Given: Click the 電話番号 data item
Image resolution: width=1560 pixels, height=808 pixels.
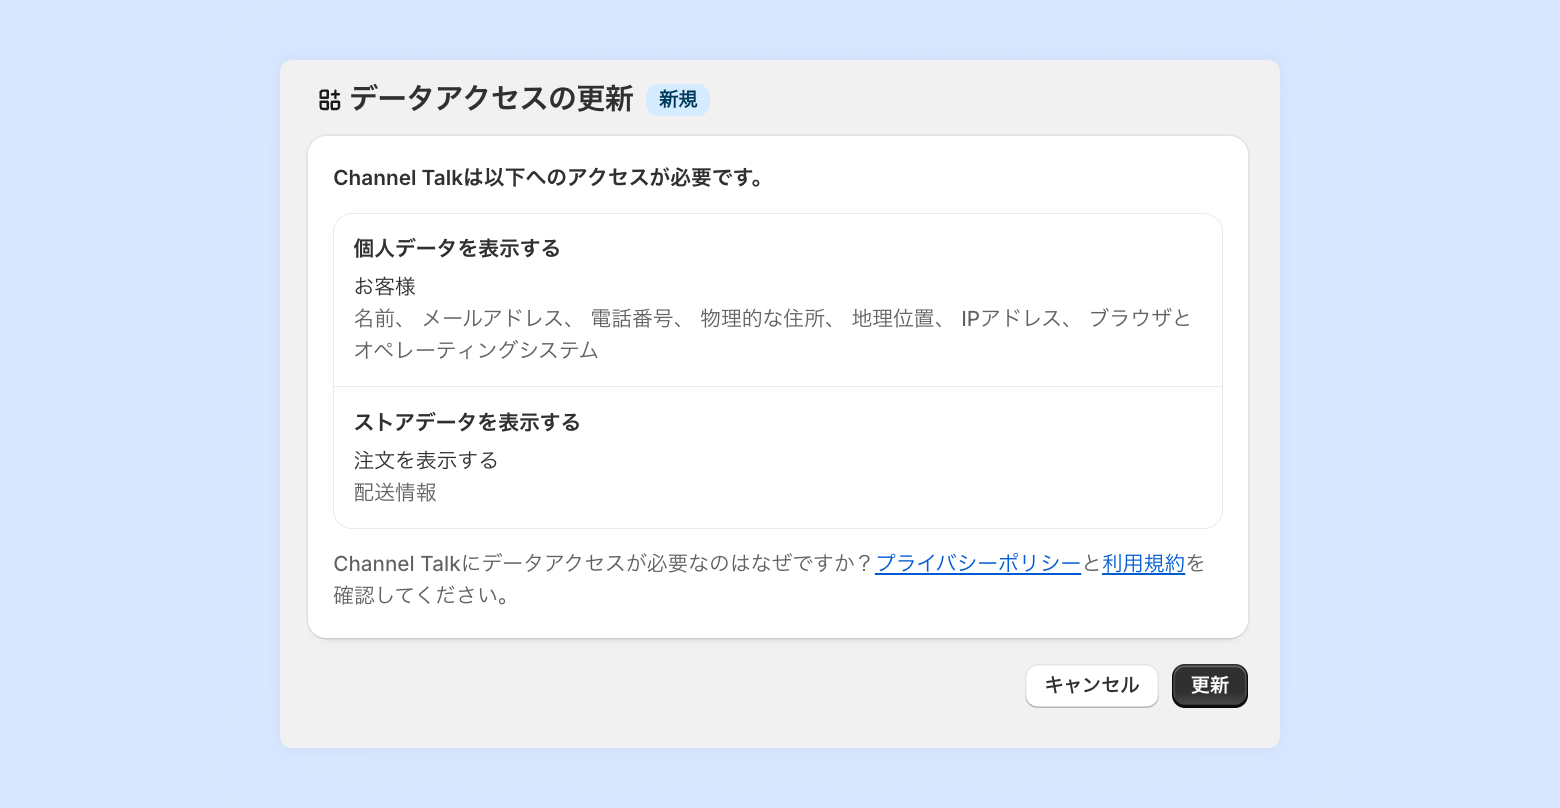Looking at the screenshot, I should coord(631,319).
